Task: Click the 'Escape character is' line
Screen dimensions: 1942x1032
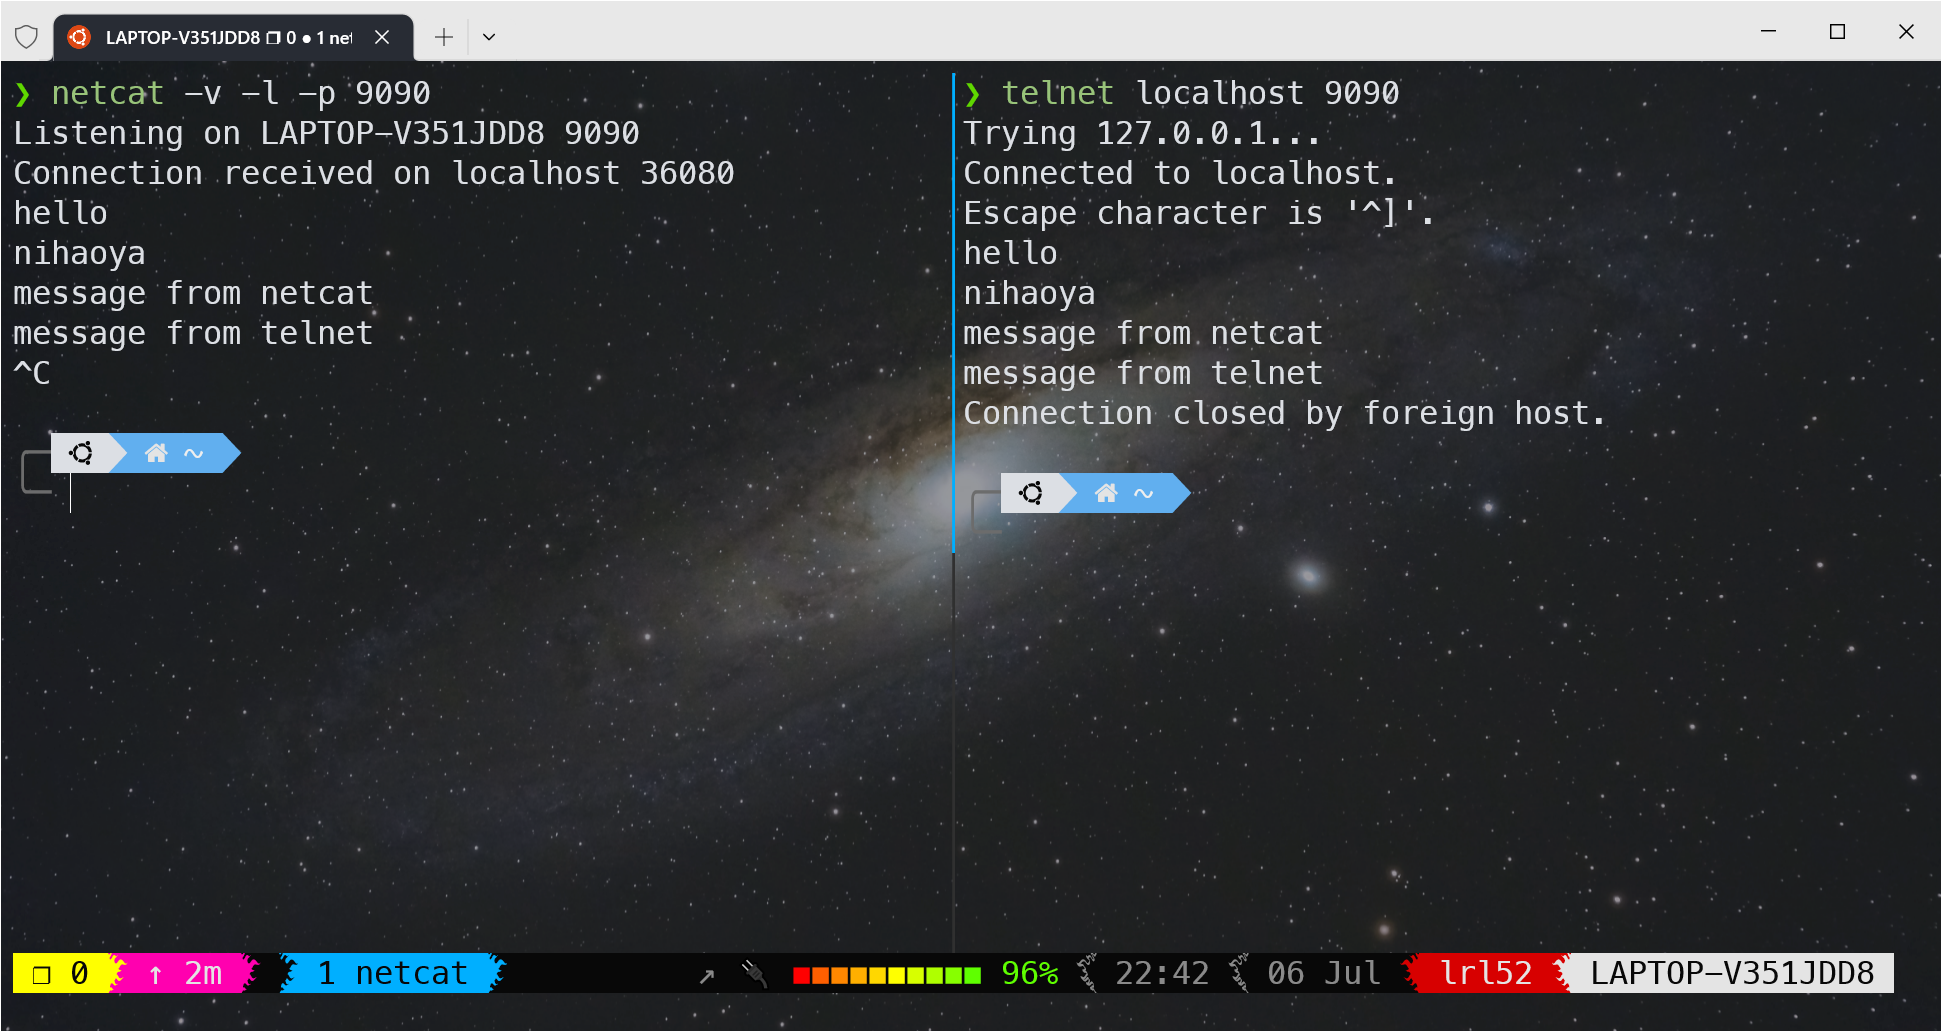Action: coord(1199,213)
